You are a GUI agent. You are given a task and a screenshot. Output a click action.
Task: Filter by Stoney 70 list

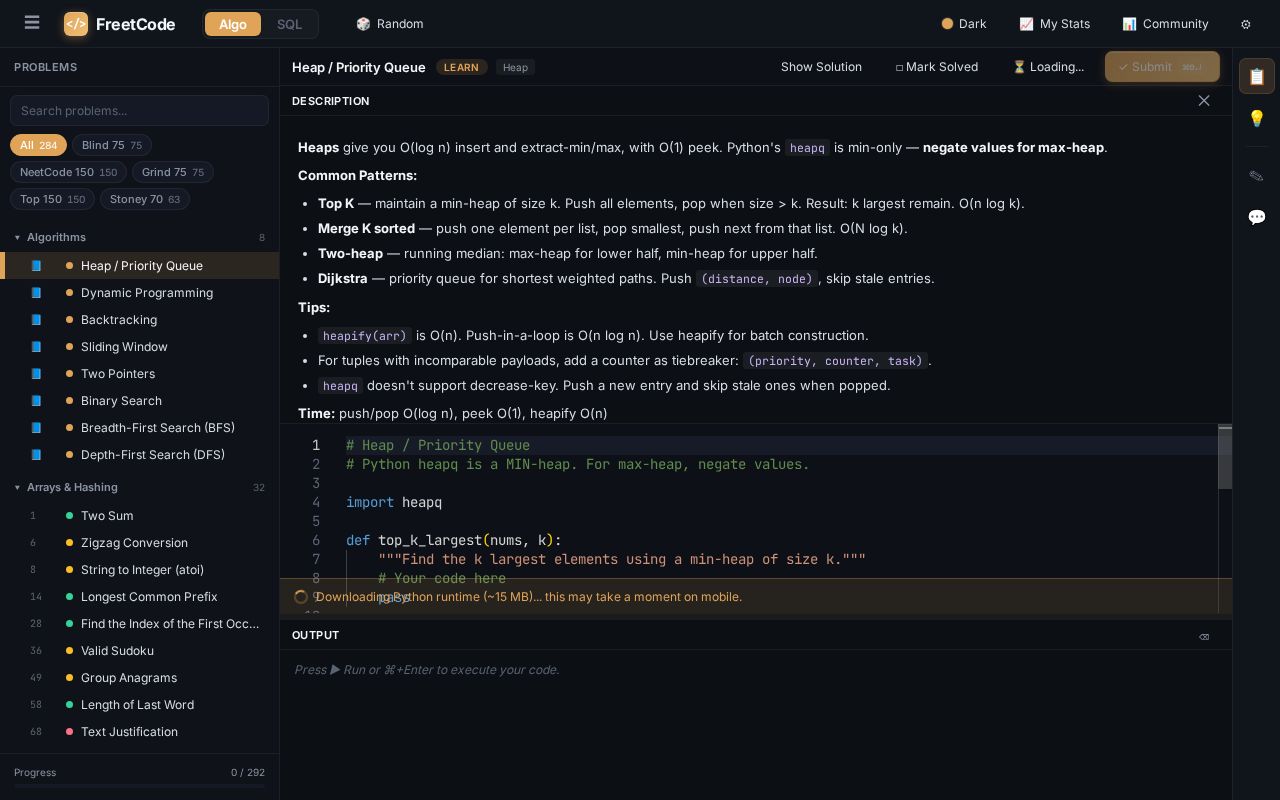[145, 199]
